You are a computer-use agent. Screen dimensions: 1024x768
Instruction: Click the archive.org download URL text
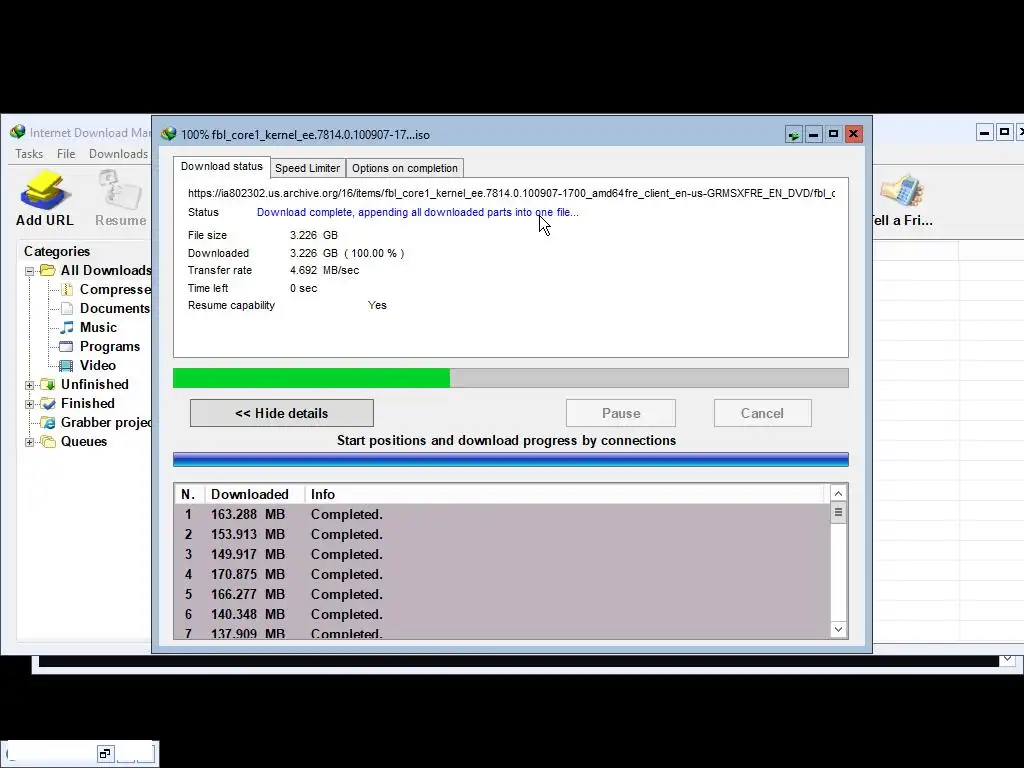[x=511, y=193]
